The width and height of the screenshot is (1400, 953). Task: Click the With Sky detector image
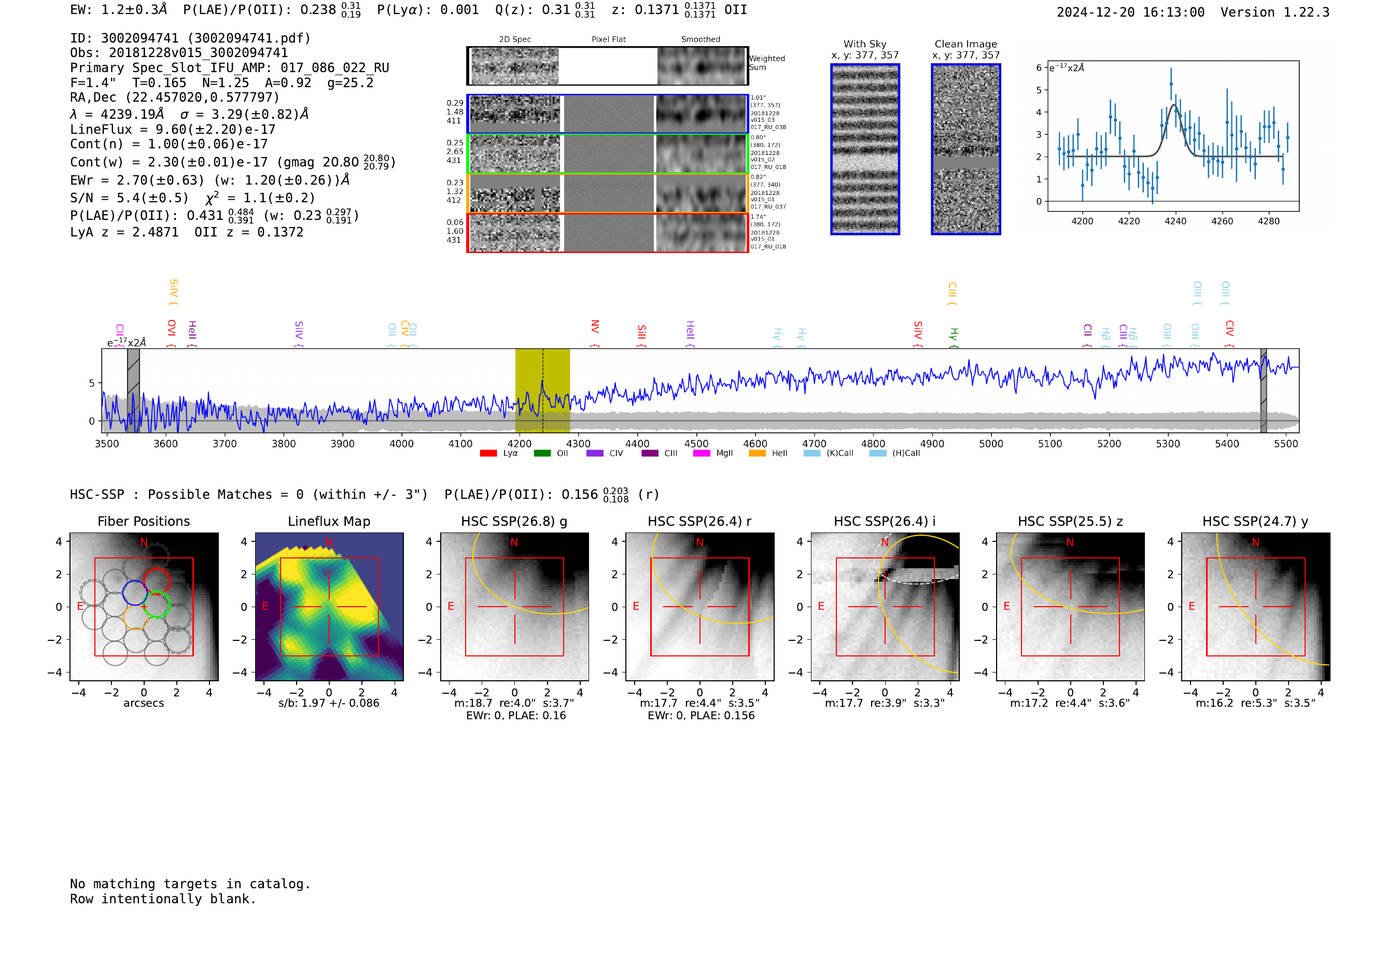click(x=865, y=149)
